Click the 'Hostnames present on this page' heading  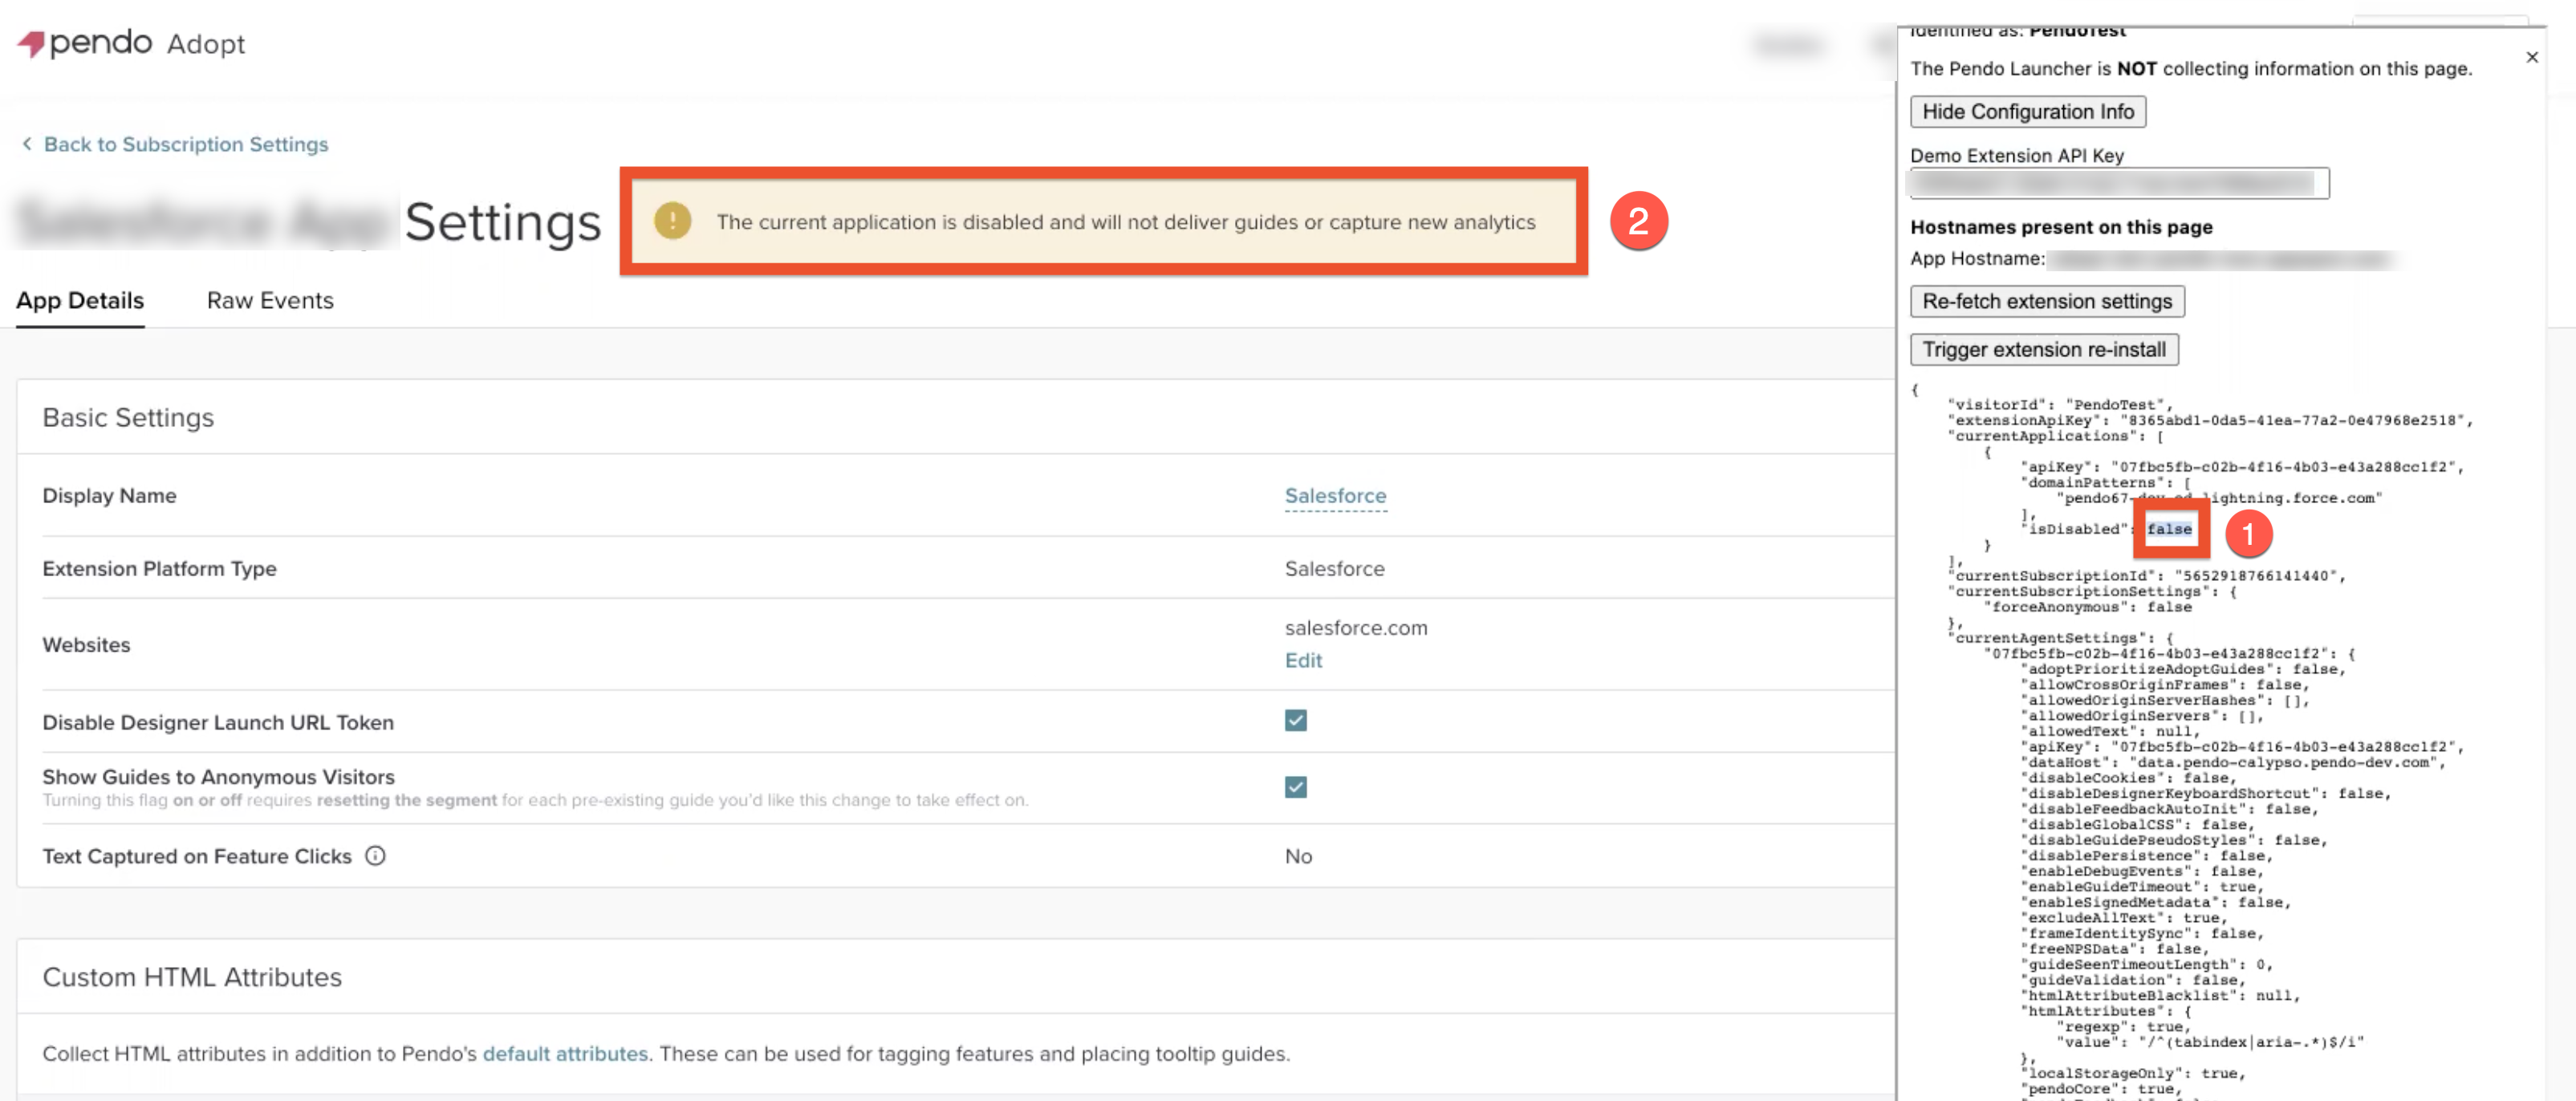click(2060, 227)
